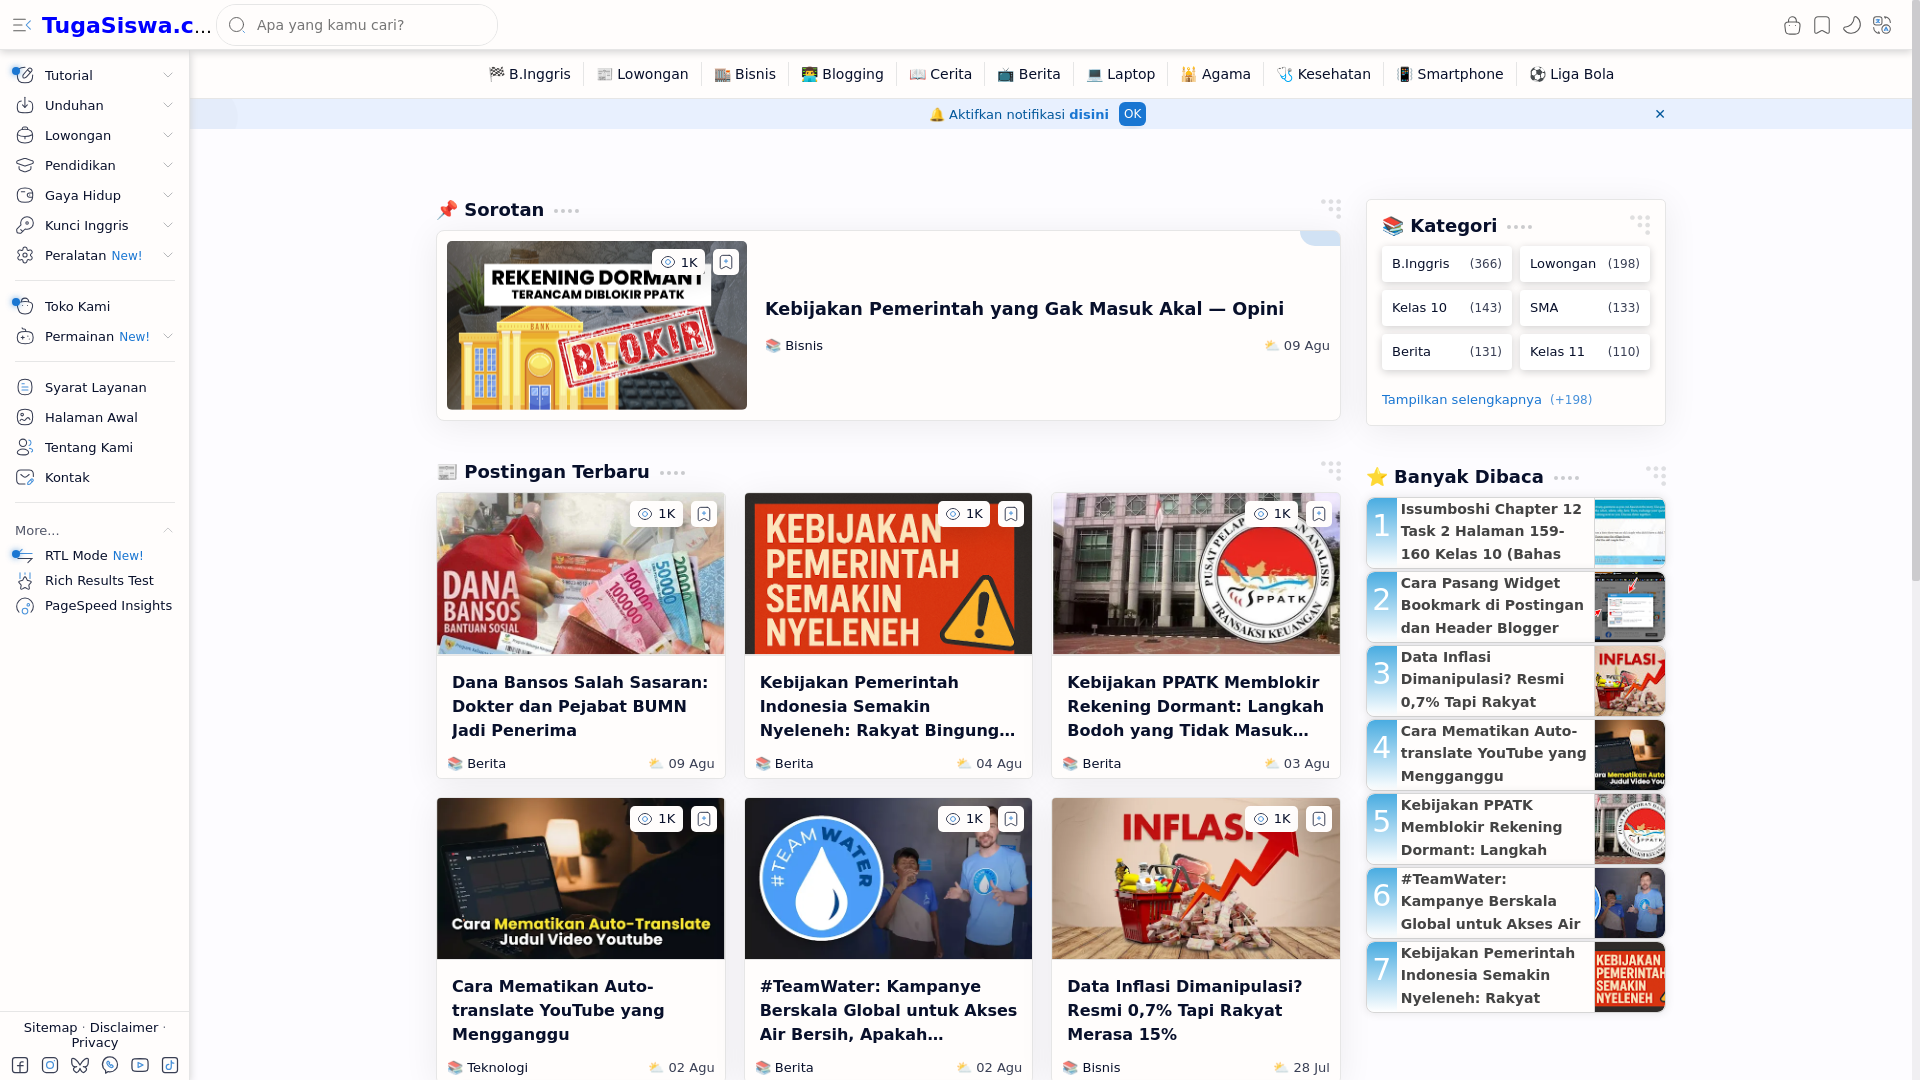
Task: Open the Kesehatan nav category
Action: pyautogui.click(x=1323, y=74)
